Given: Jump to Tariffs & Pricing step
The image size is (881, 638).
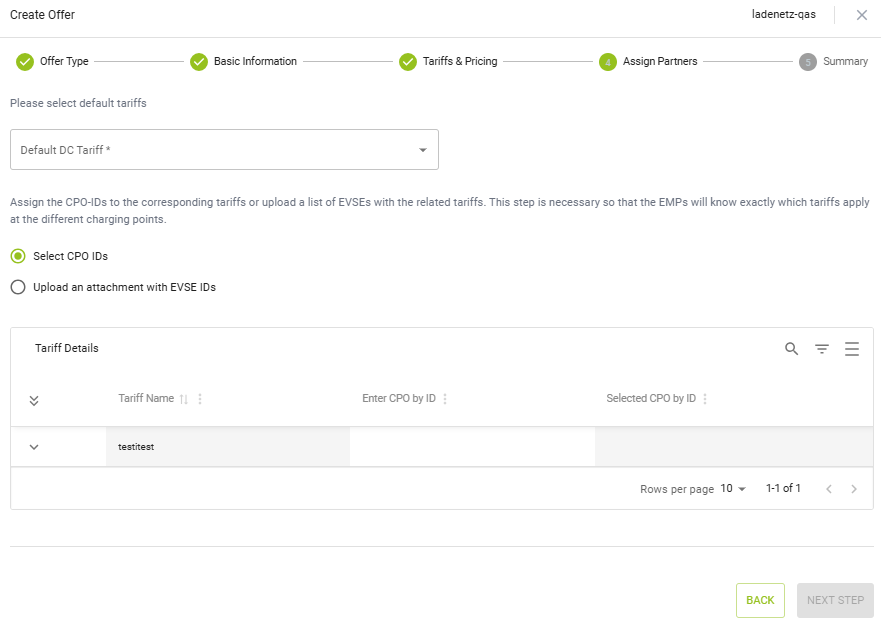Looking at the screenshot, I should (x=448, y=62).
